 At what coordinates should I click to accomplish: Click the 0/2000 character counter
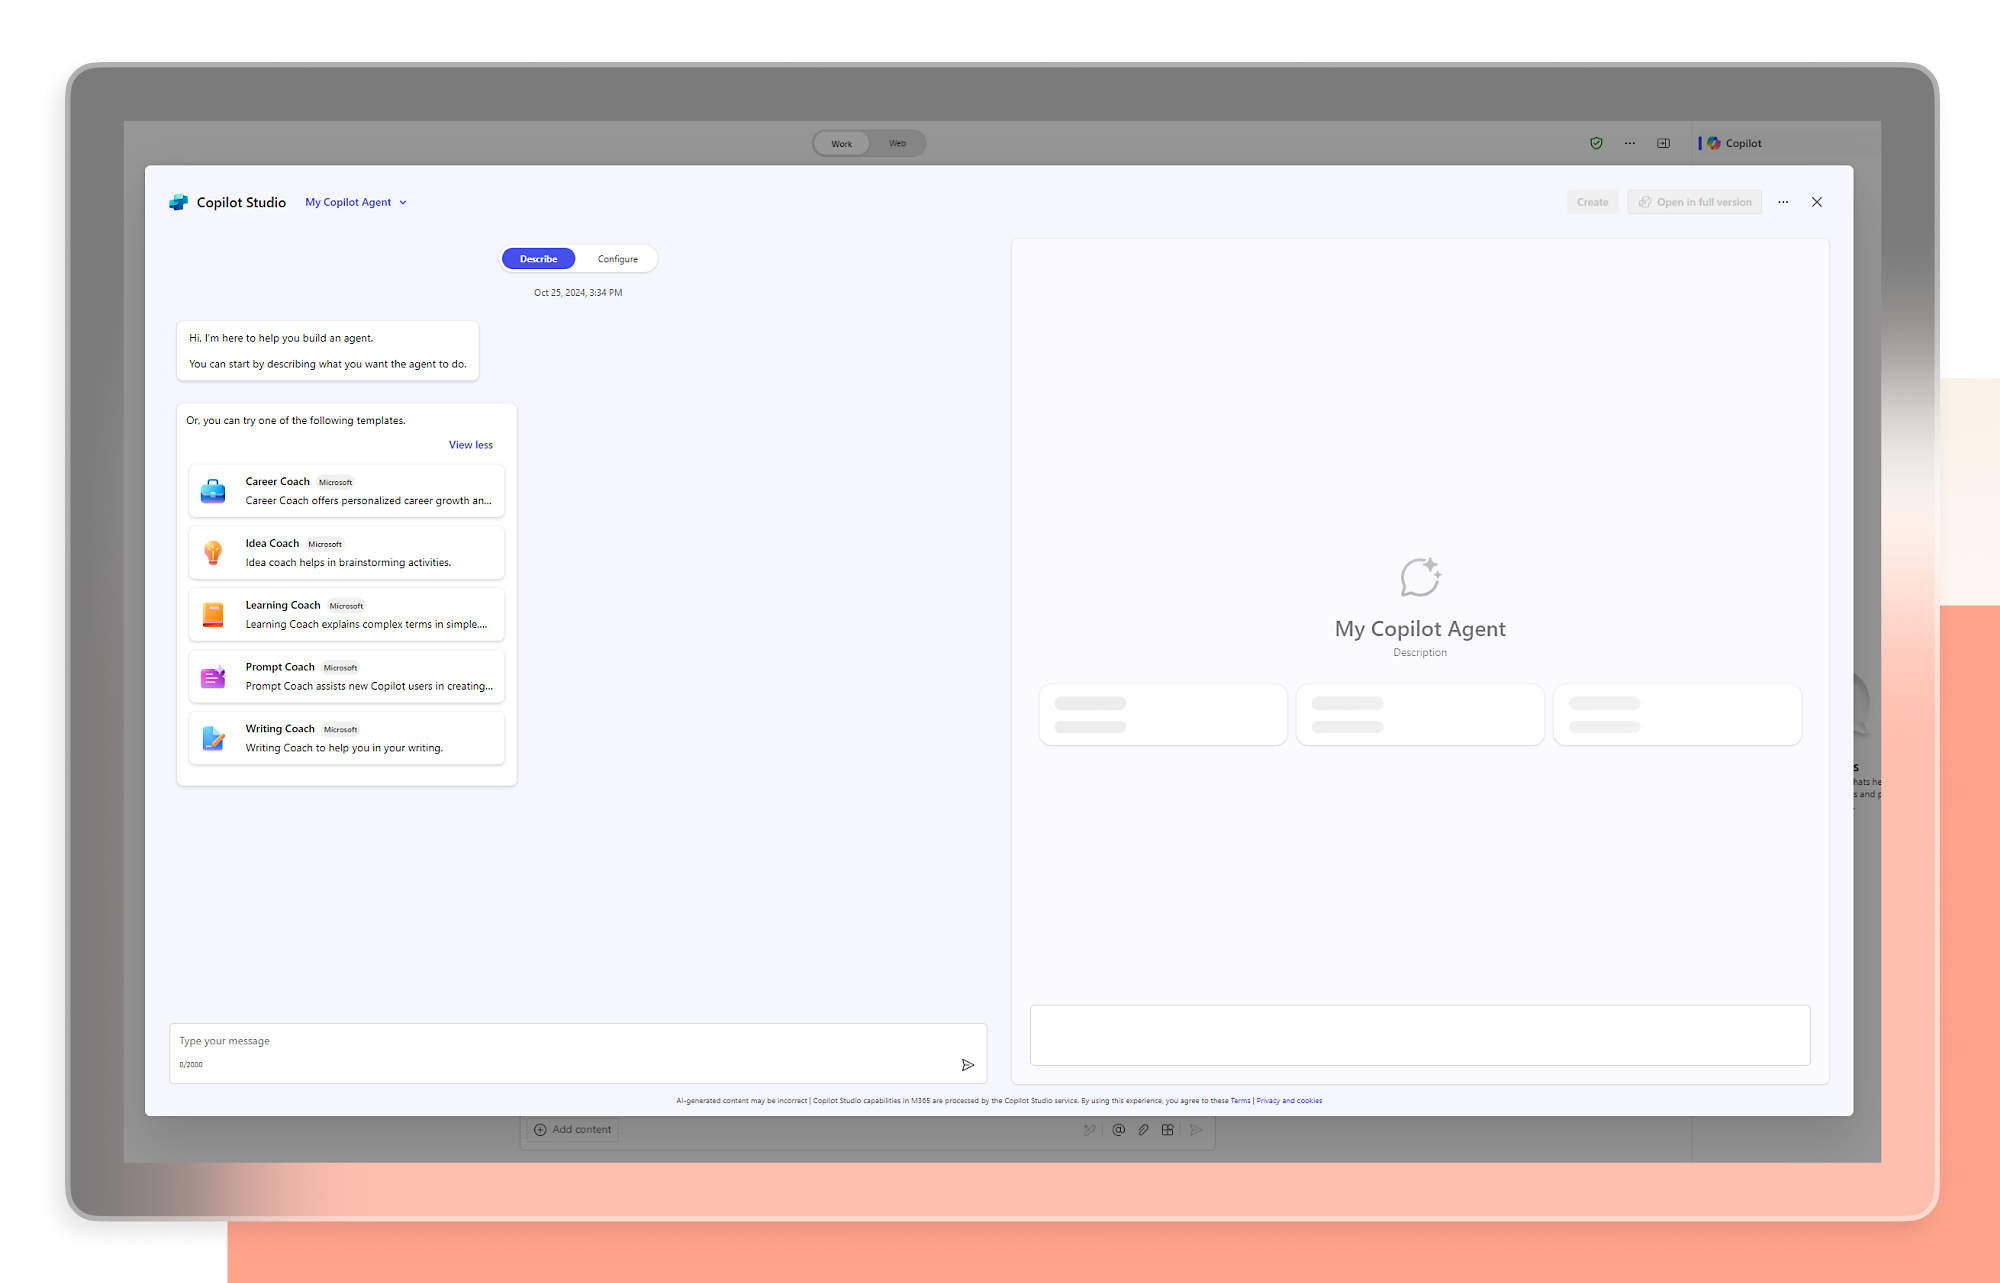click(x=191, y=1065)
